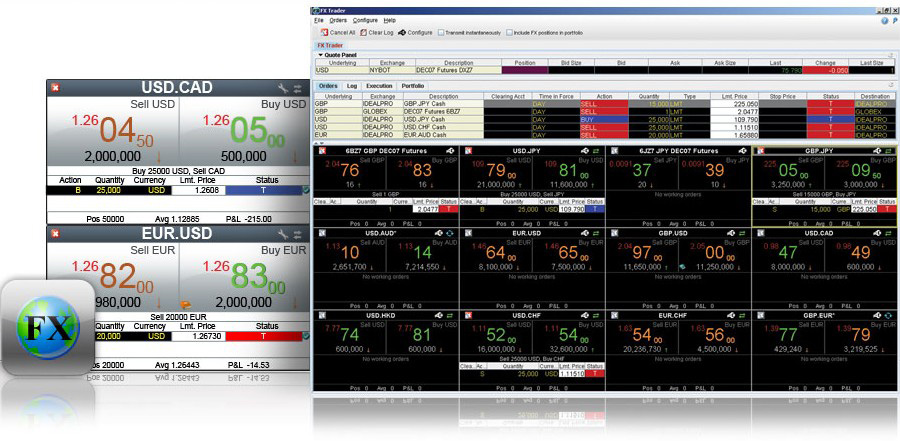Viewport: 900px width, 441px height.
Task: Collapse the Quote Panel triangle
Action: (x=321, y=55)
